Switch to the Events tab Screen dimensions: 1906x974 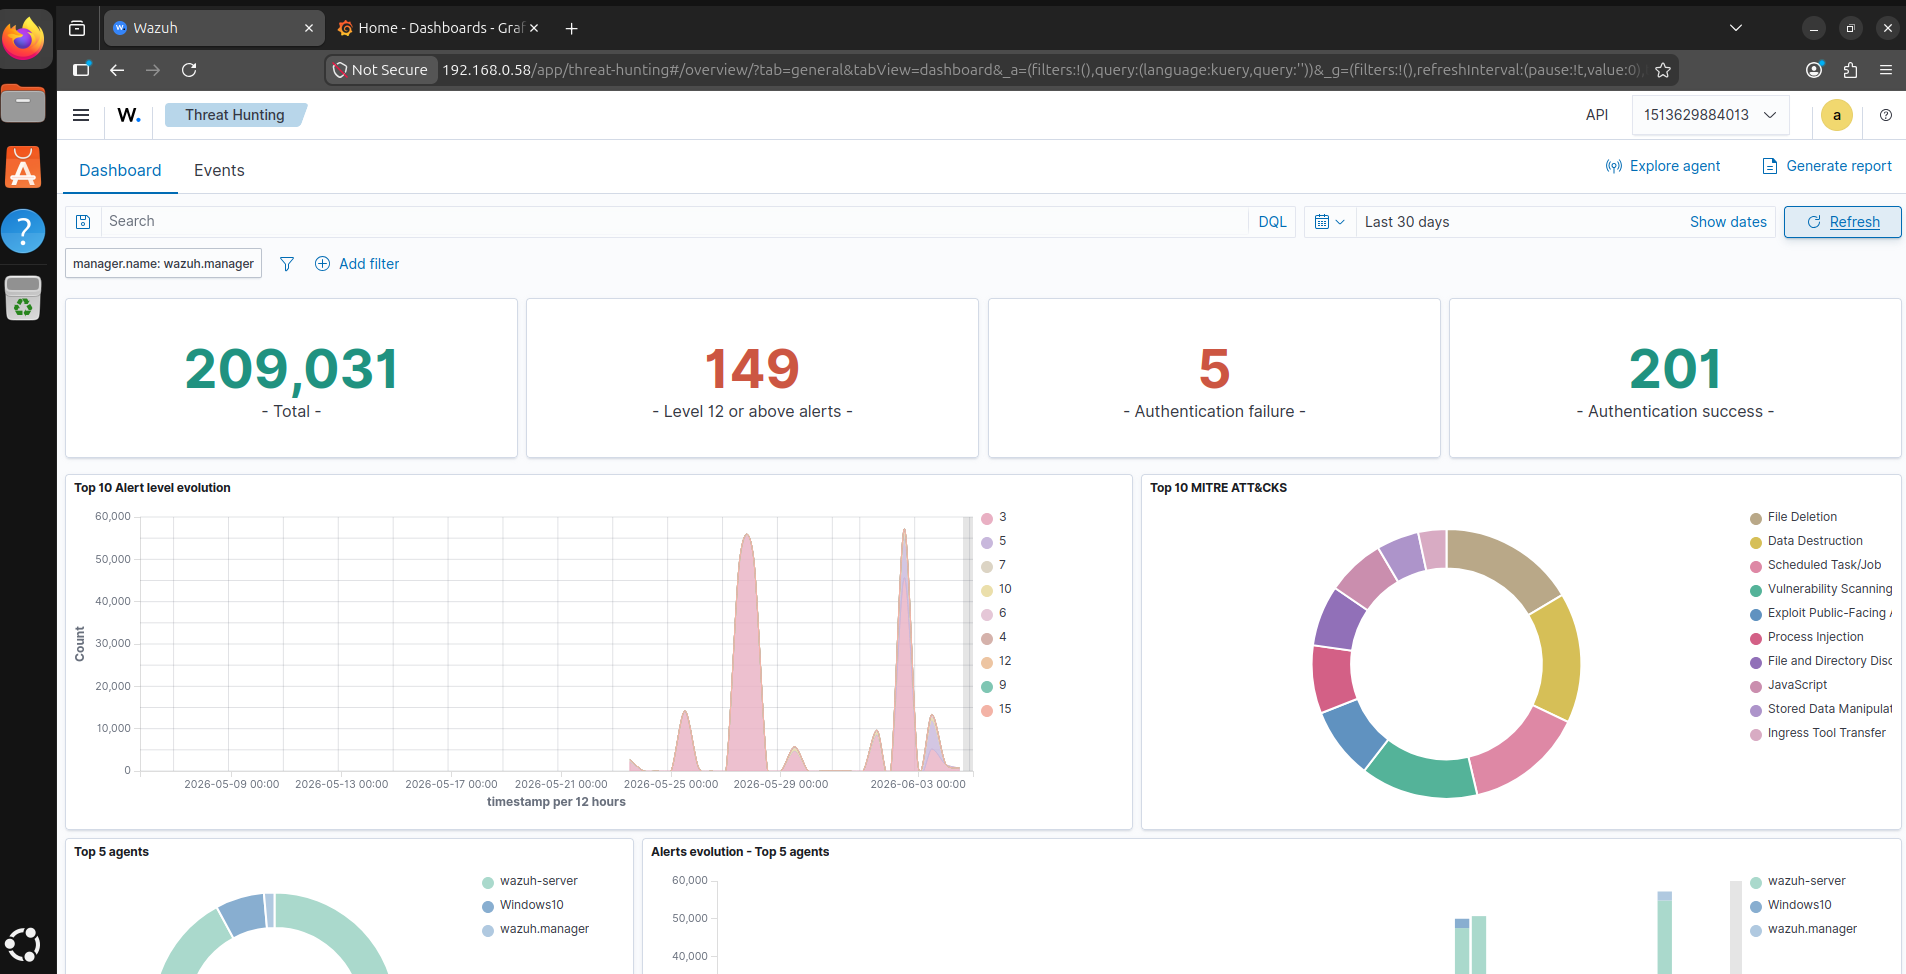point(219,170)
